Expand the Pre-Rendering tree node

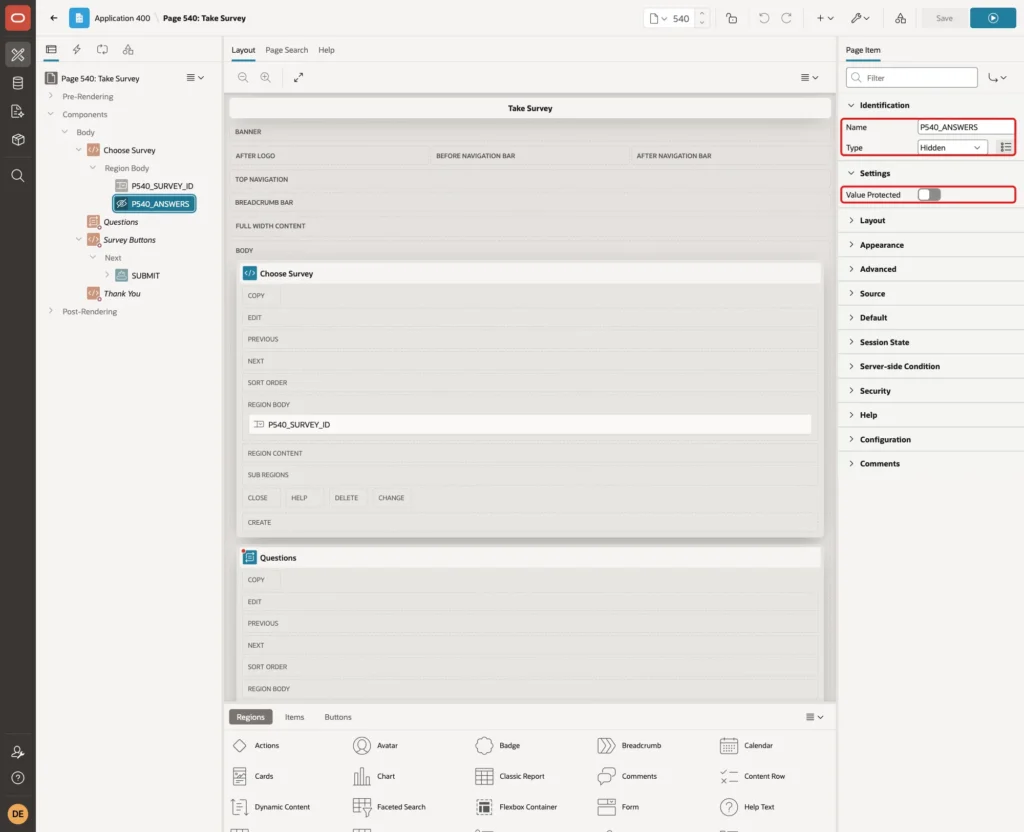click(x=51, y=96)
